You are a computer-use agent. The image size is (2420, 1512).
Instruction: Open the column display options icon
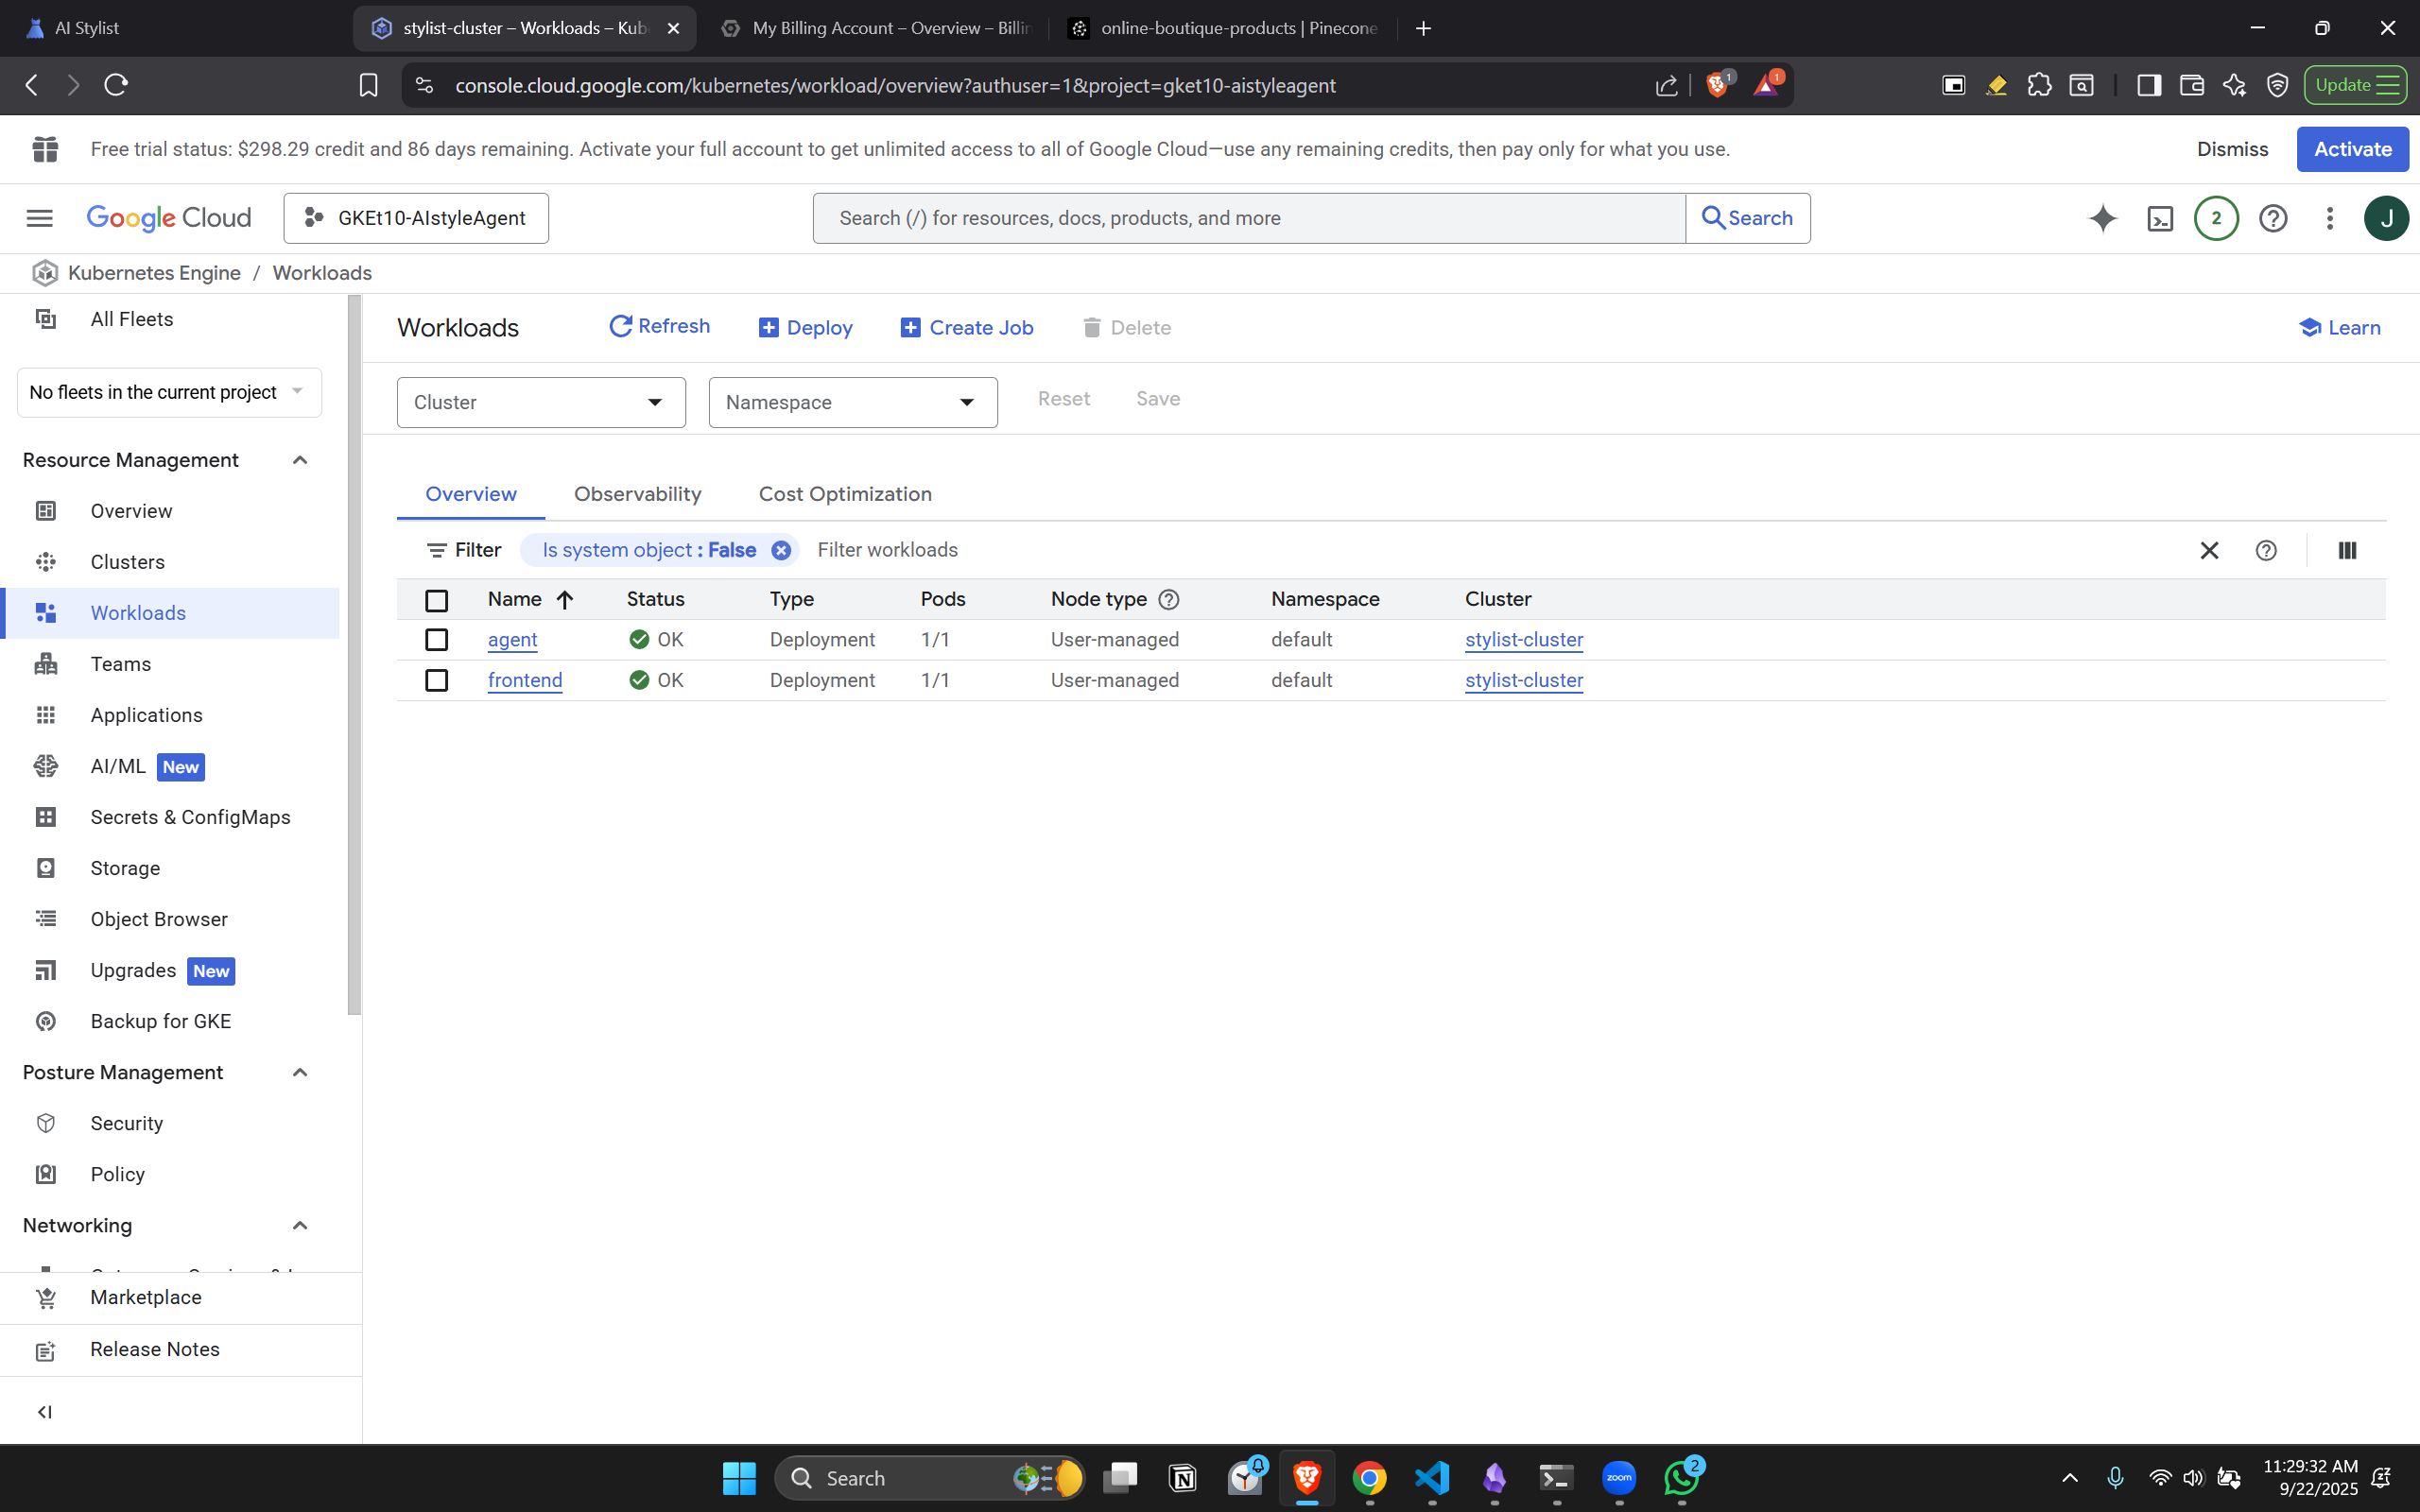pos(2346,550)
